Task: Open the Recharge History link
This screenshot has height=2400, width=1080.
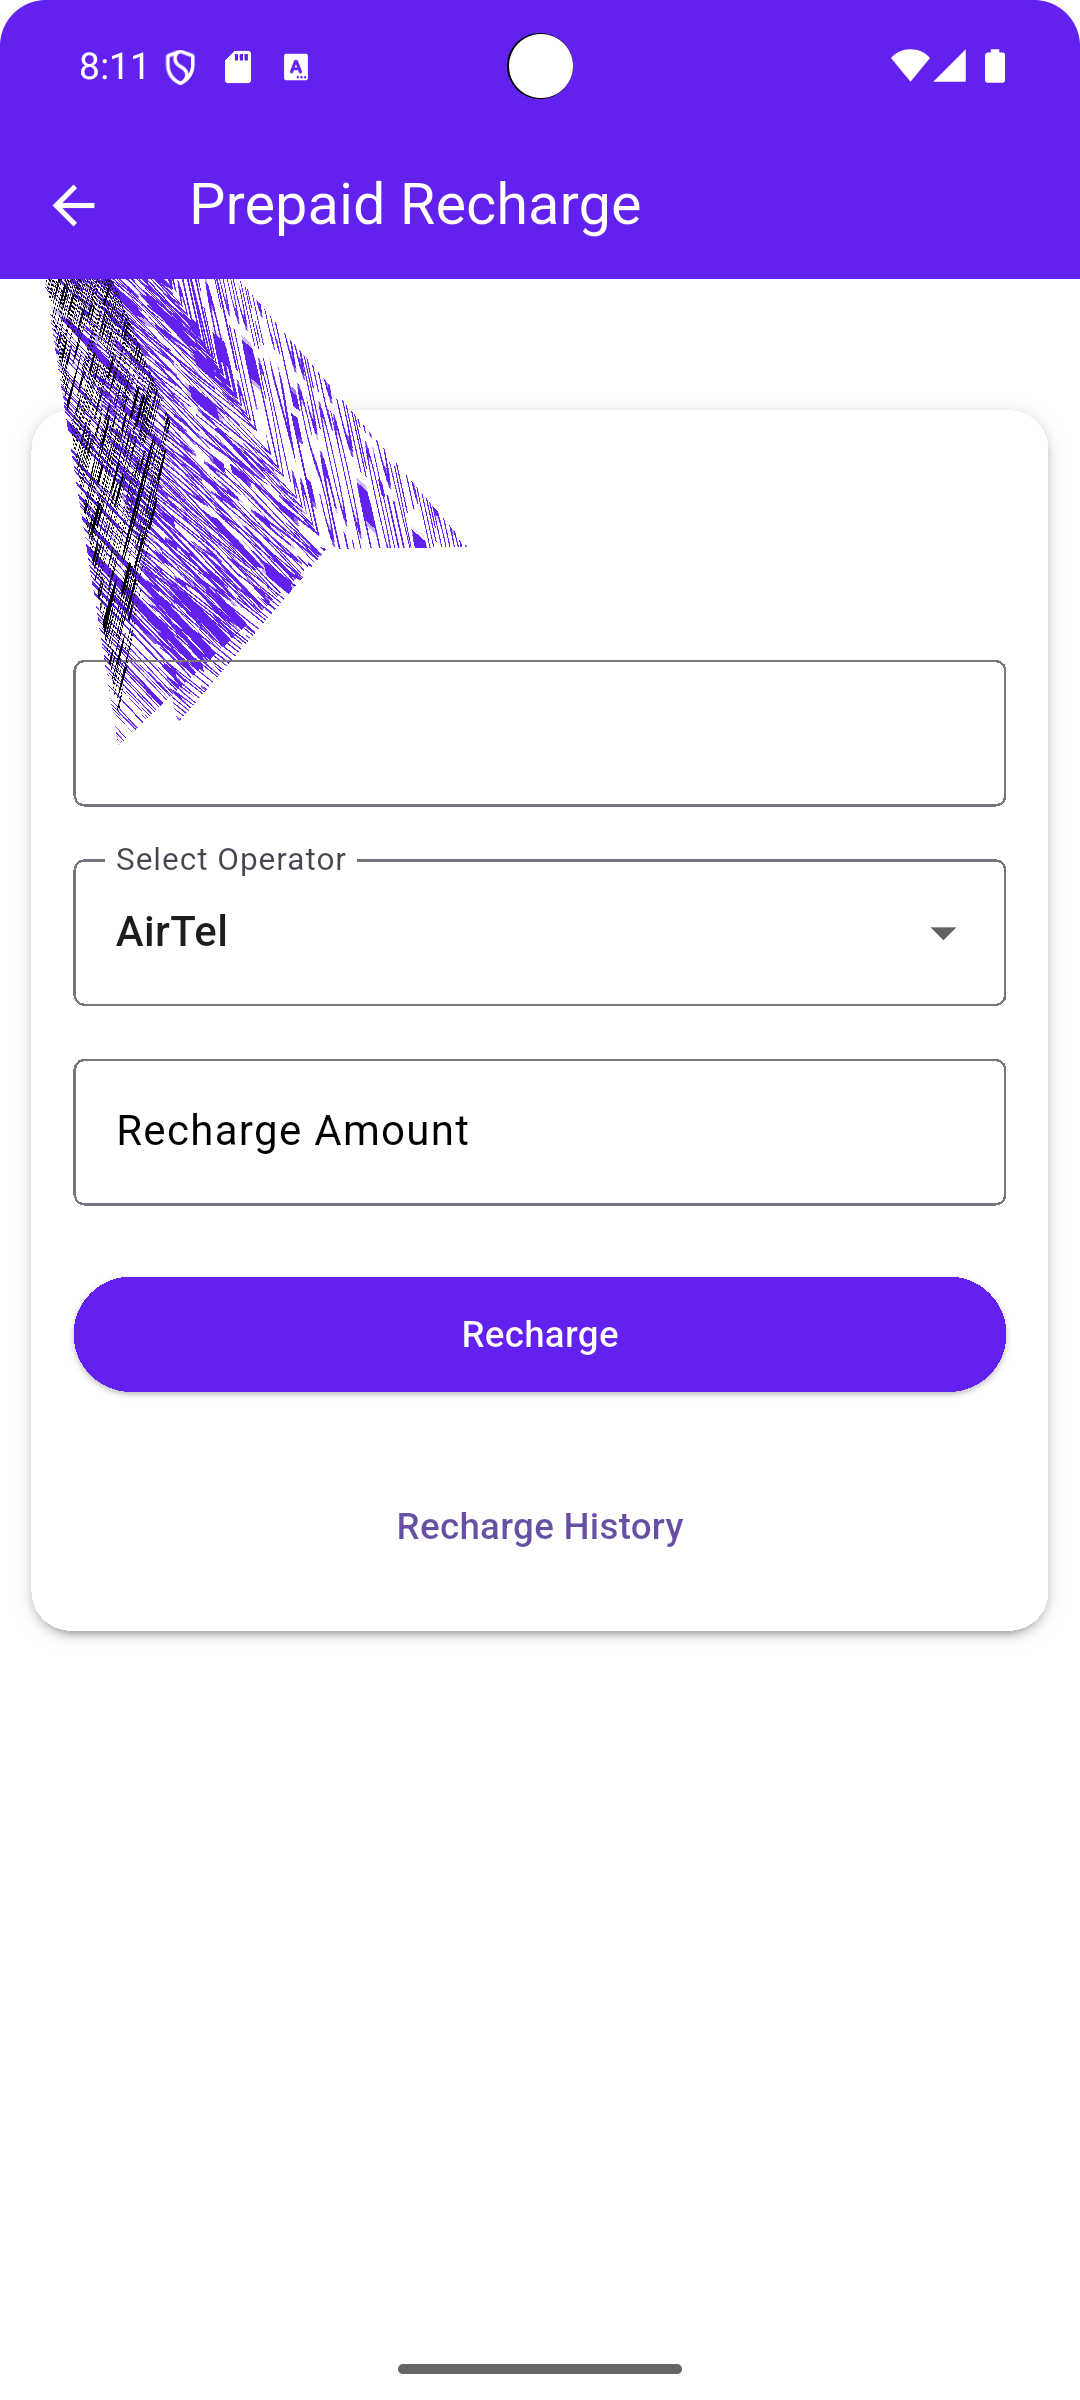Action: pyautogui.click(x=540, y=1526)
